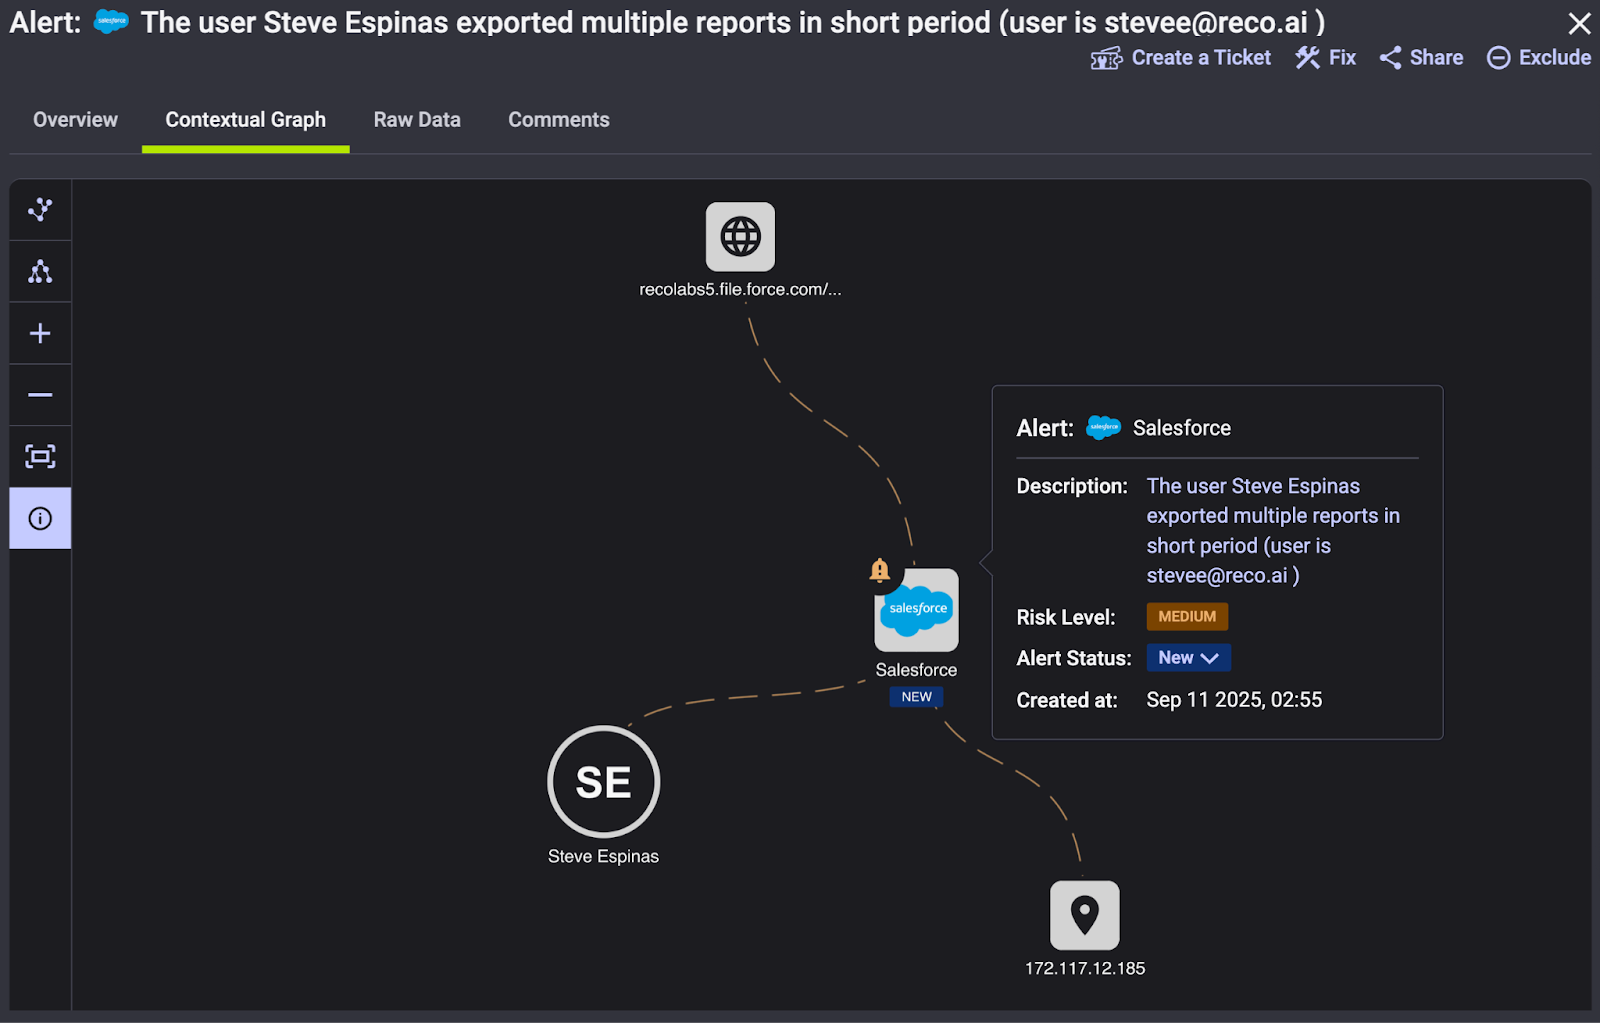Click the Share arrow icon
Image resolution: width=1600 pixels, height=1023 pixels.
pyautogui.click(x=1390, y=58)
